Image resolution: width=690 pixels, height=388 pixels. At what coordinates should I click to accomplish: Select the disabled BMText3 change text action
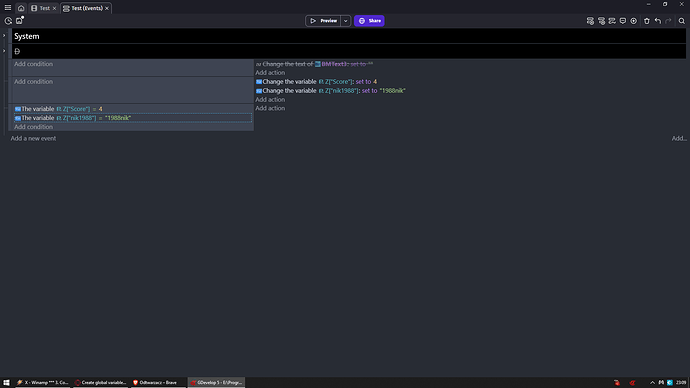314,64
